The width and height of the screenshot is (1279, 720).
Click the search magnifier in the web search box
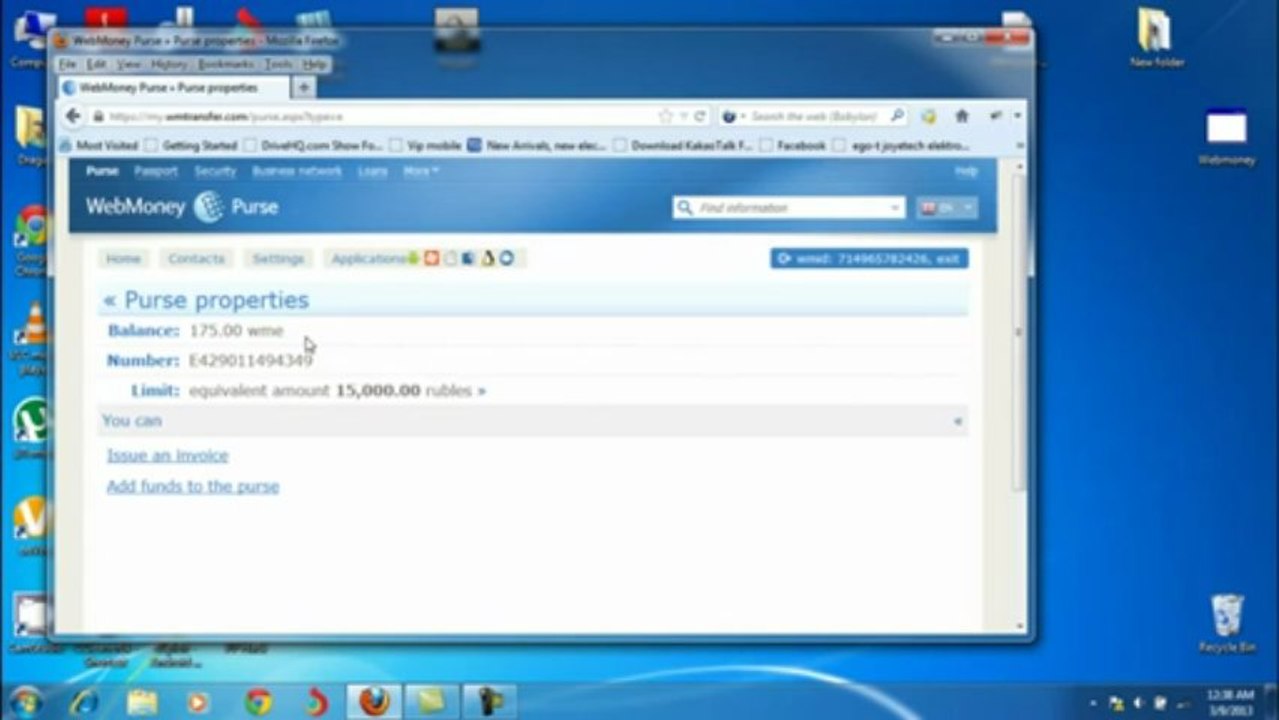click(897, 116)
